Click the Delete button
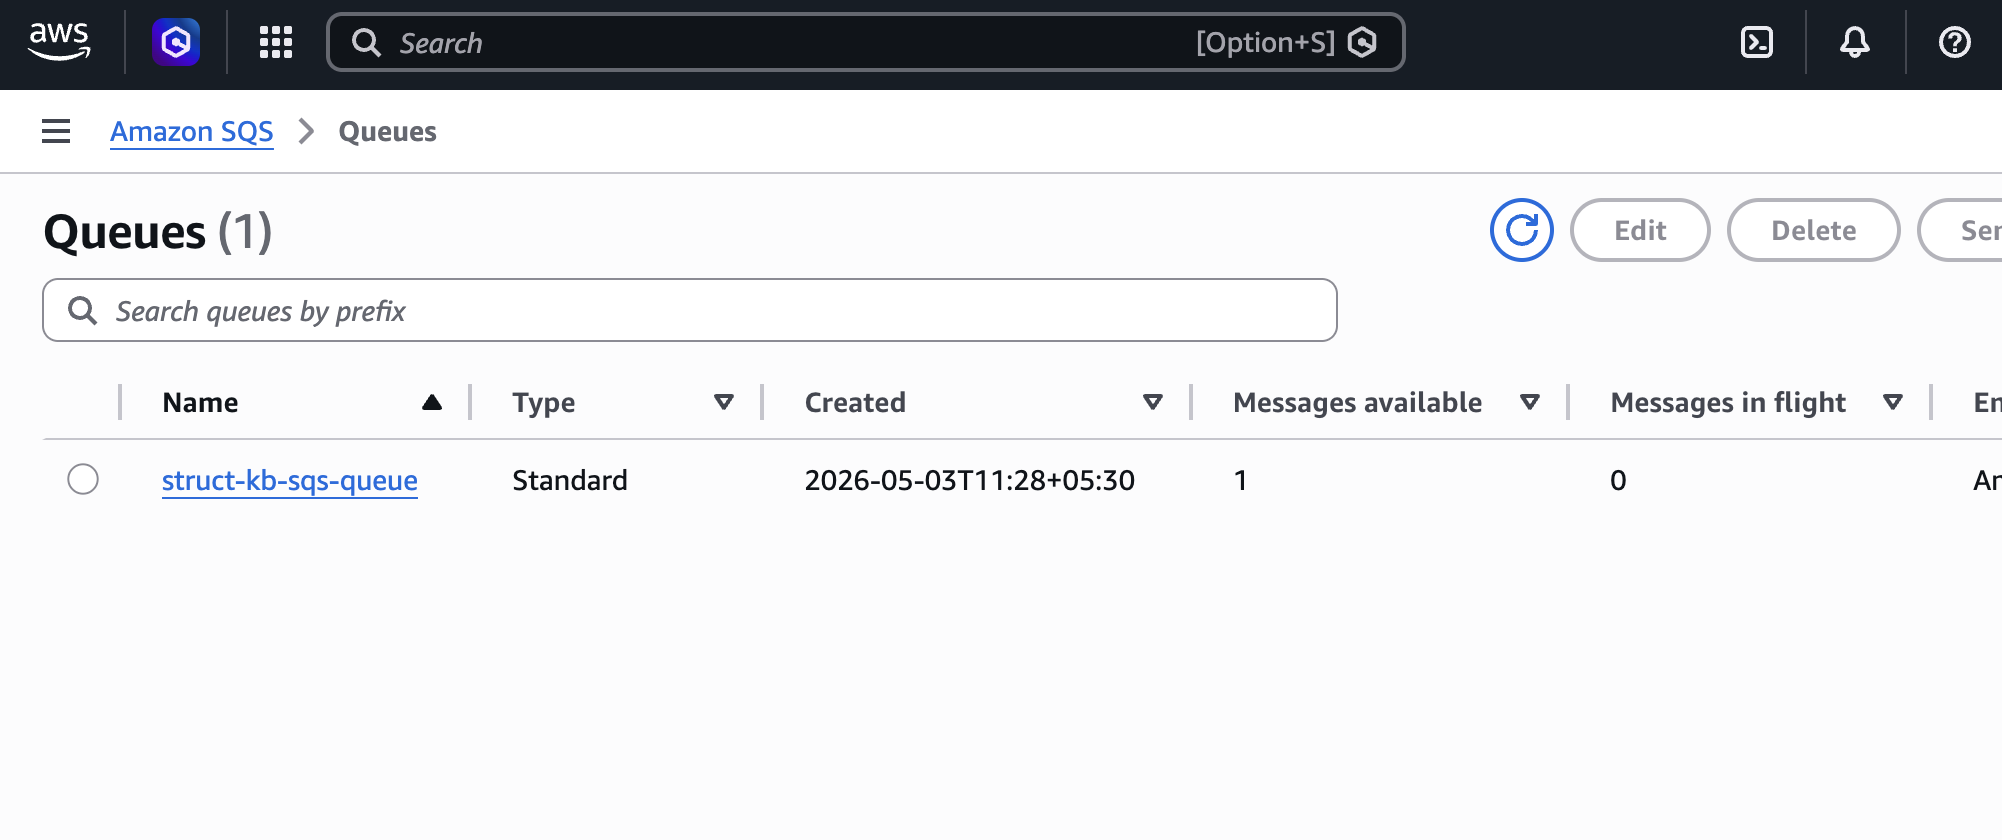Image resolution: width=2002 pixels, height=840 pixels. [1814, 230]
